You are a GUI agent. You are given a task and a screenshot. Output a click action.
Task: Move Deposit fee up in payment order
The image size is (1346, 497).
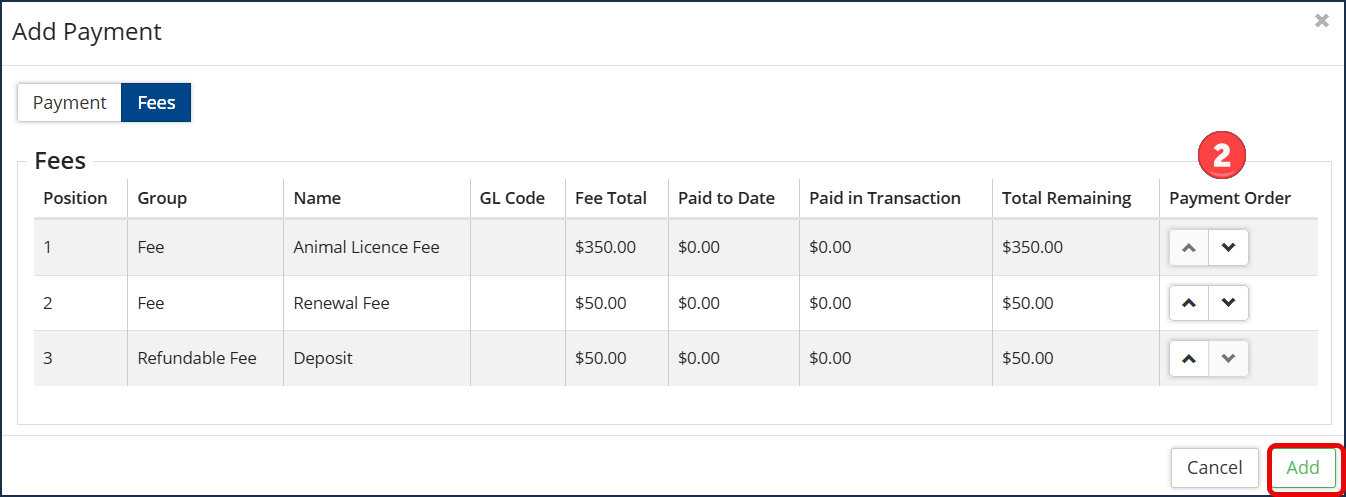tap(1189, 358)
